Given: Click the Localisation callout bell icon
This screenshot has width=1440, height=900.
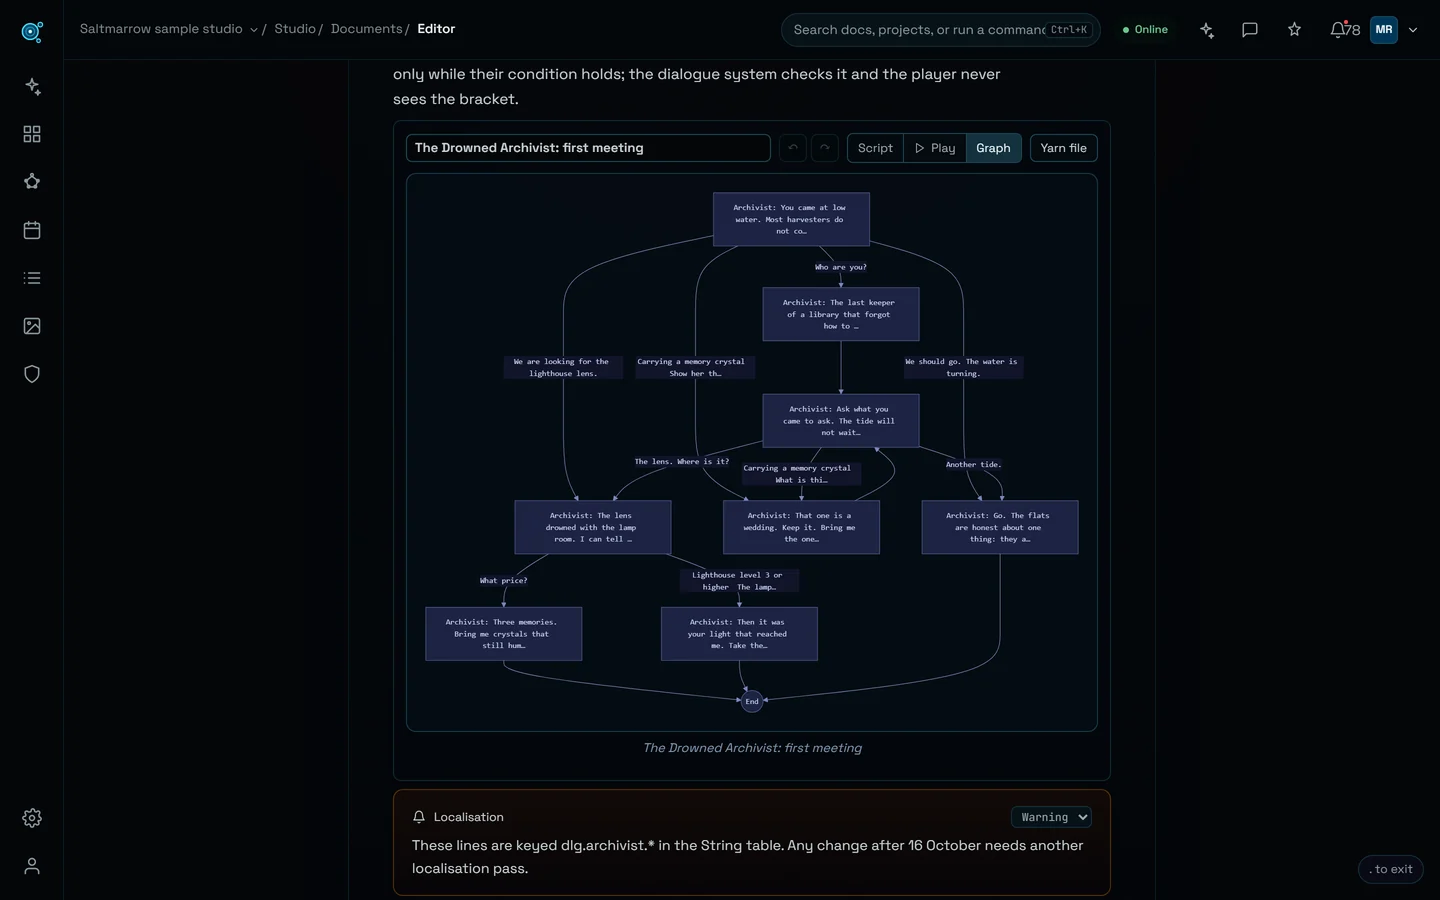Looking at the screenshot, I should [x=419, y=817].
